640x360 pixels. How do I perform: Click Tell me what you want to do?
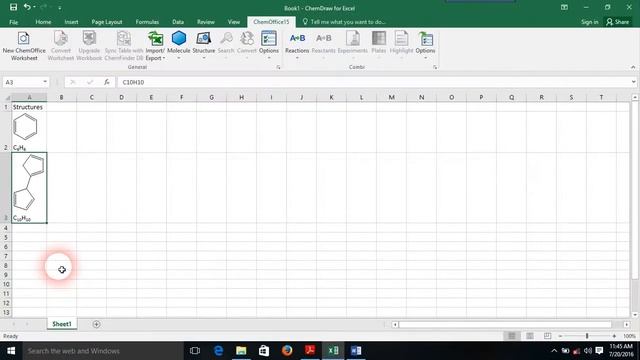click(x=344, y=22)
